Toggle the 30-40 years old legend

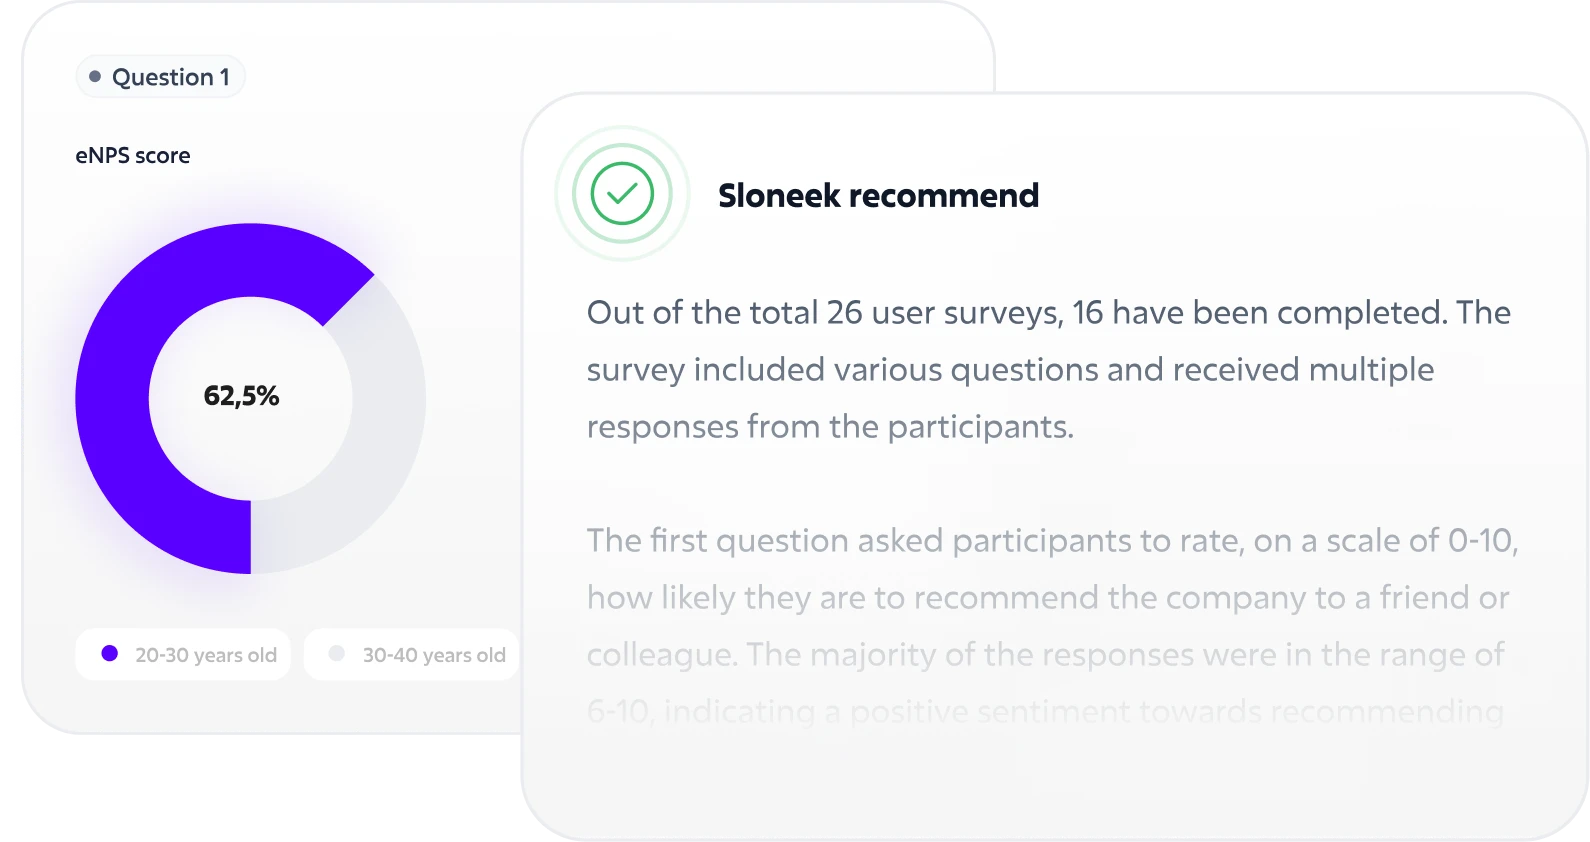[x=412, y=655]
